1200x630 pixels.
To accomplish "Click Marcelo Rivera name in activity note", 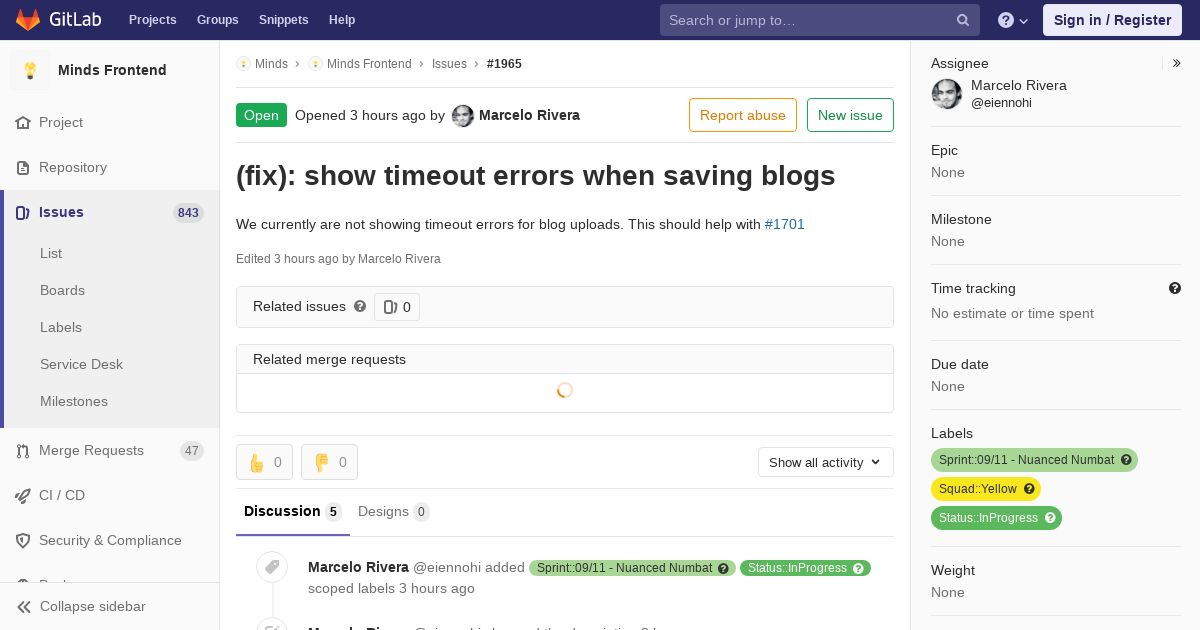I will (x=358, y=567).
